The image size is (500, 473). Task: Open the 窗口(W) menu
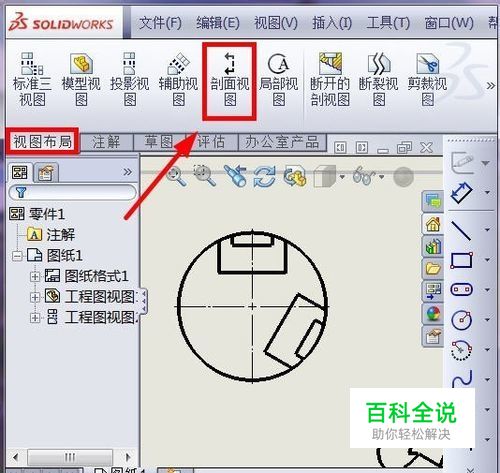(449, 23)
